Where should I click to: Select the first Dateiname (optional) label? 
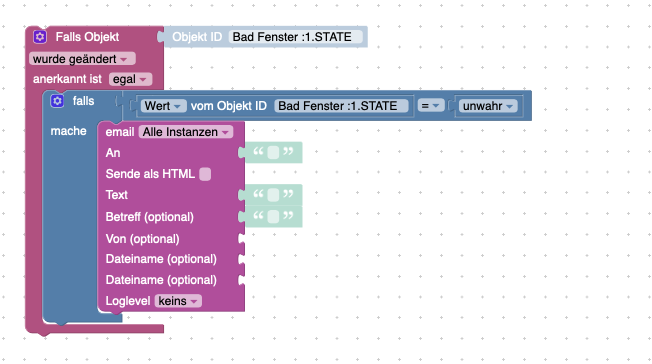[161, 259]
